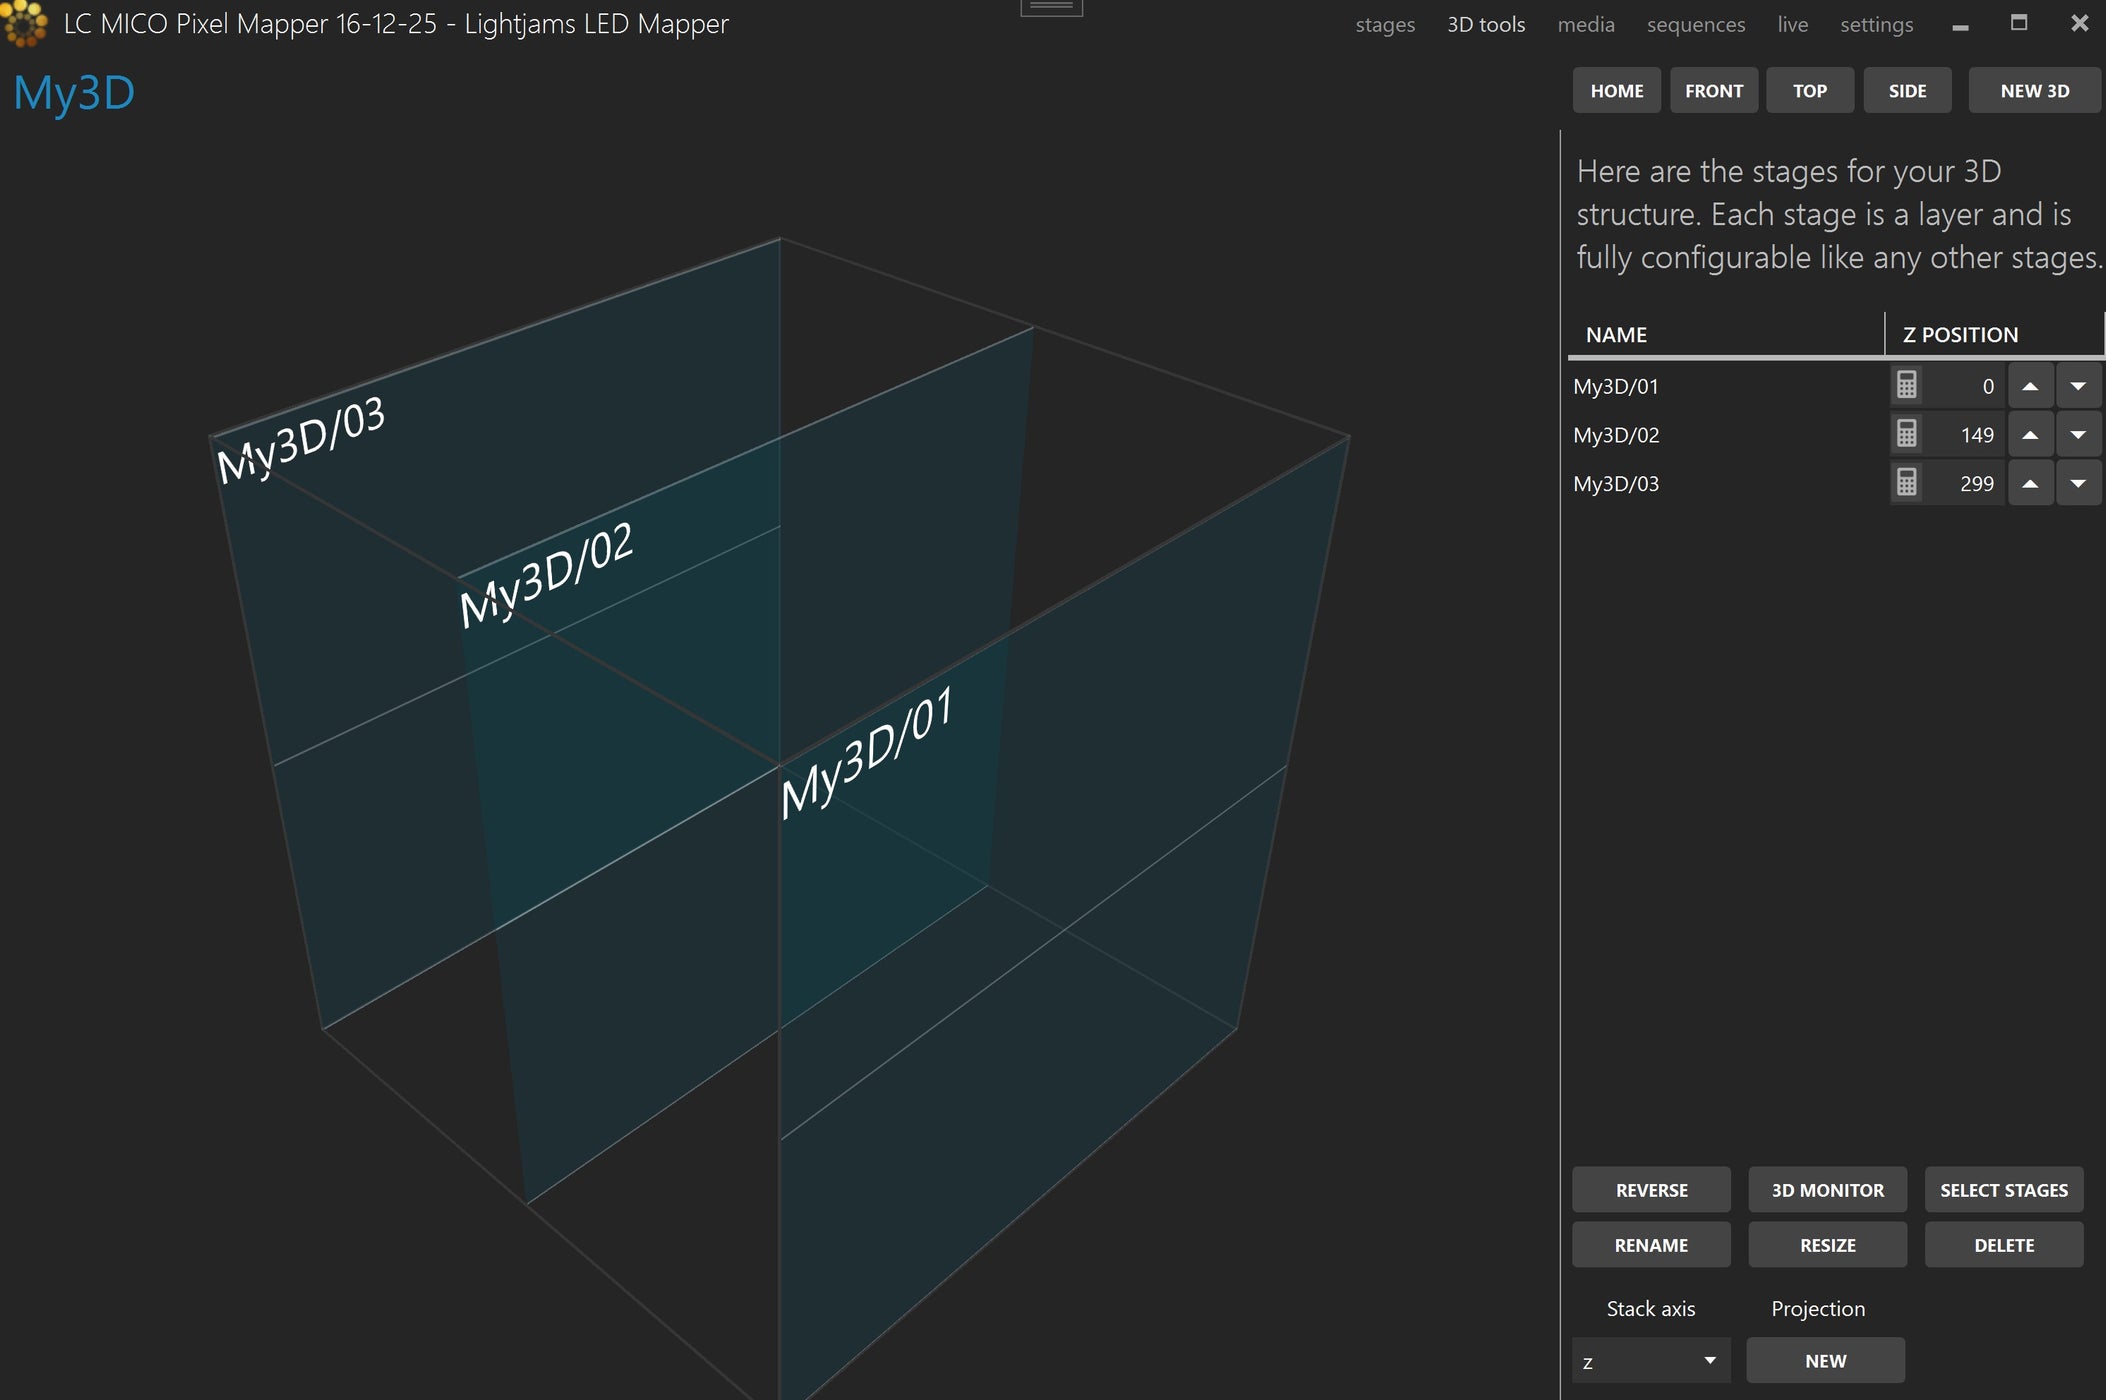The height and width of the screenshot is (1400, 2106).
Task: Increase My3D/02 Z position with up arrow
Action: point(2030,435)
